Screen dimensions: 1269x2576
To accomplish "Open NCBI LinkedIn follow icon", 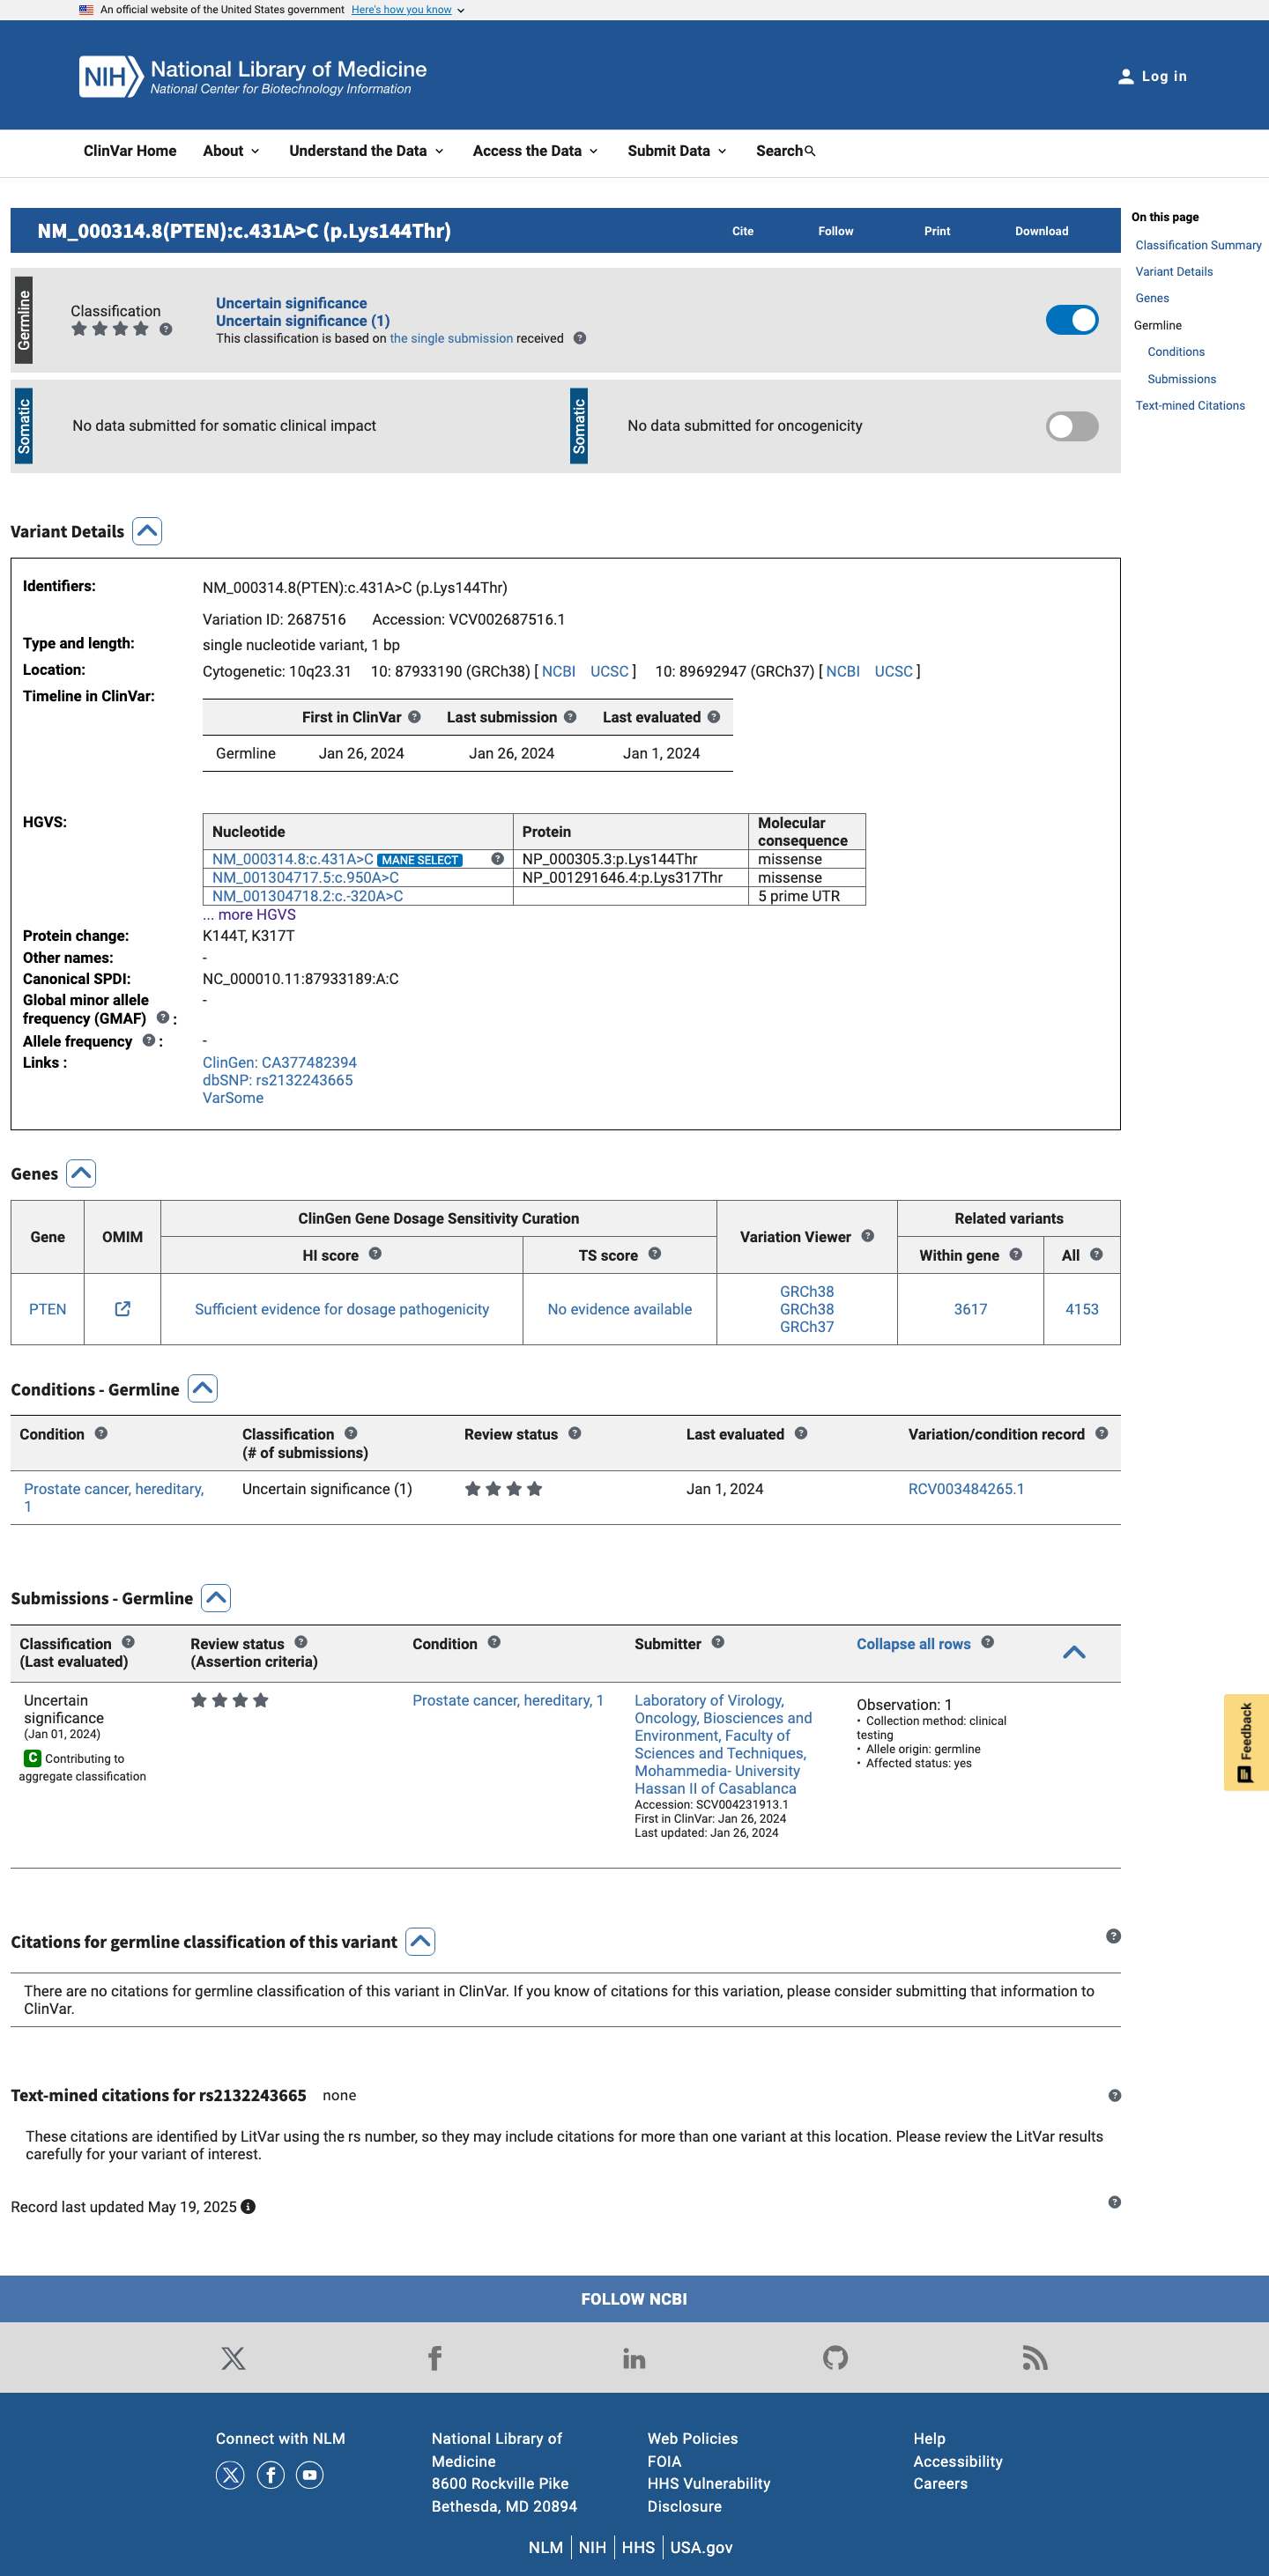I will point(634,2358).
